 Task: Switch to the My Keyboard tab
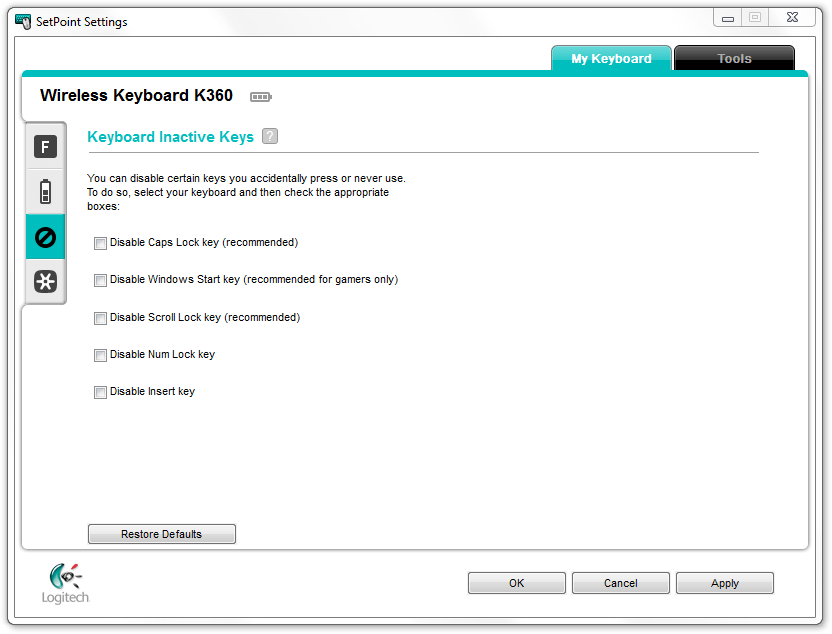(611, 59)
